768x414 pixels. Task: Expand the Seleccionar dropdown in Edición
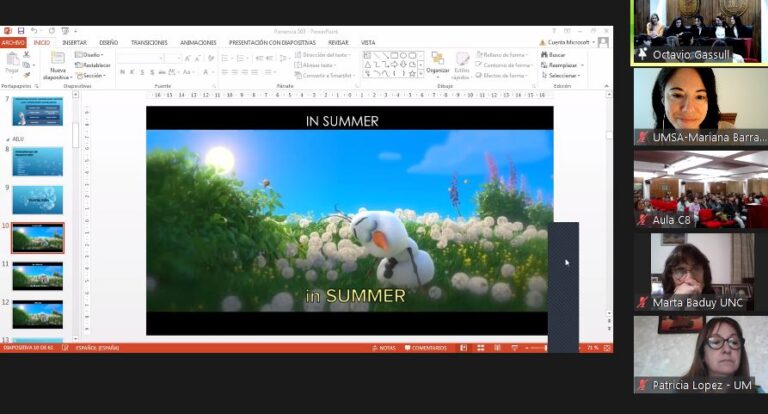[561, 75]
